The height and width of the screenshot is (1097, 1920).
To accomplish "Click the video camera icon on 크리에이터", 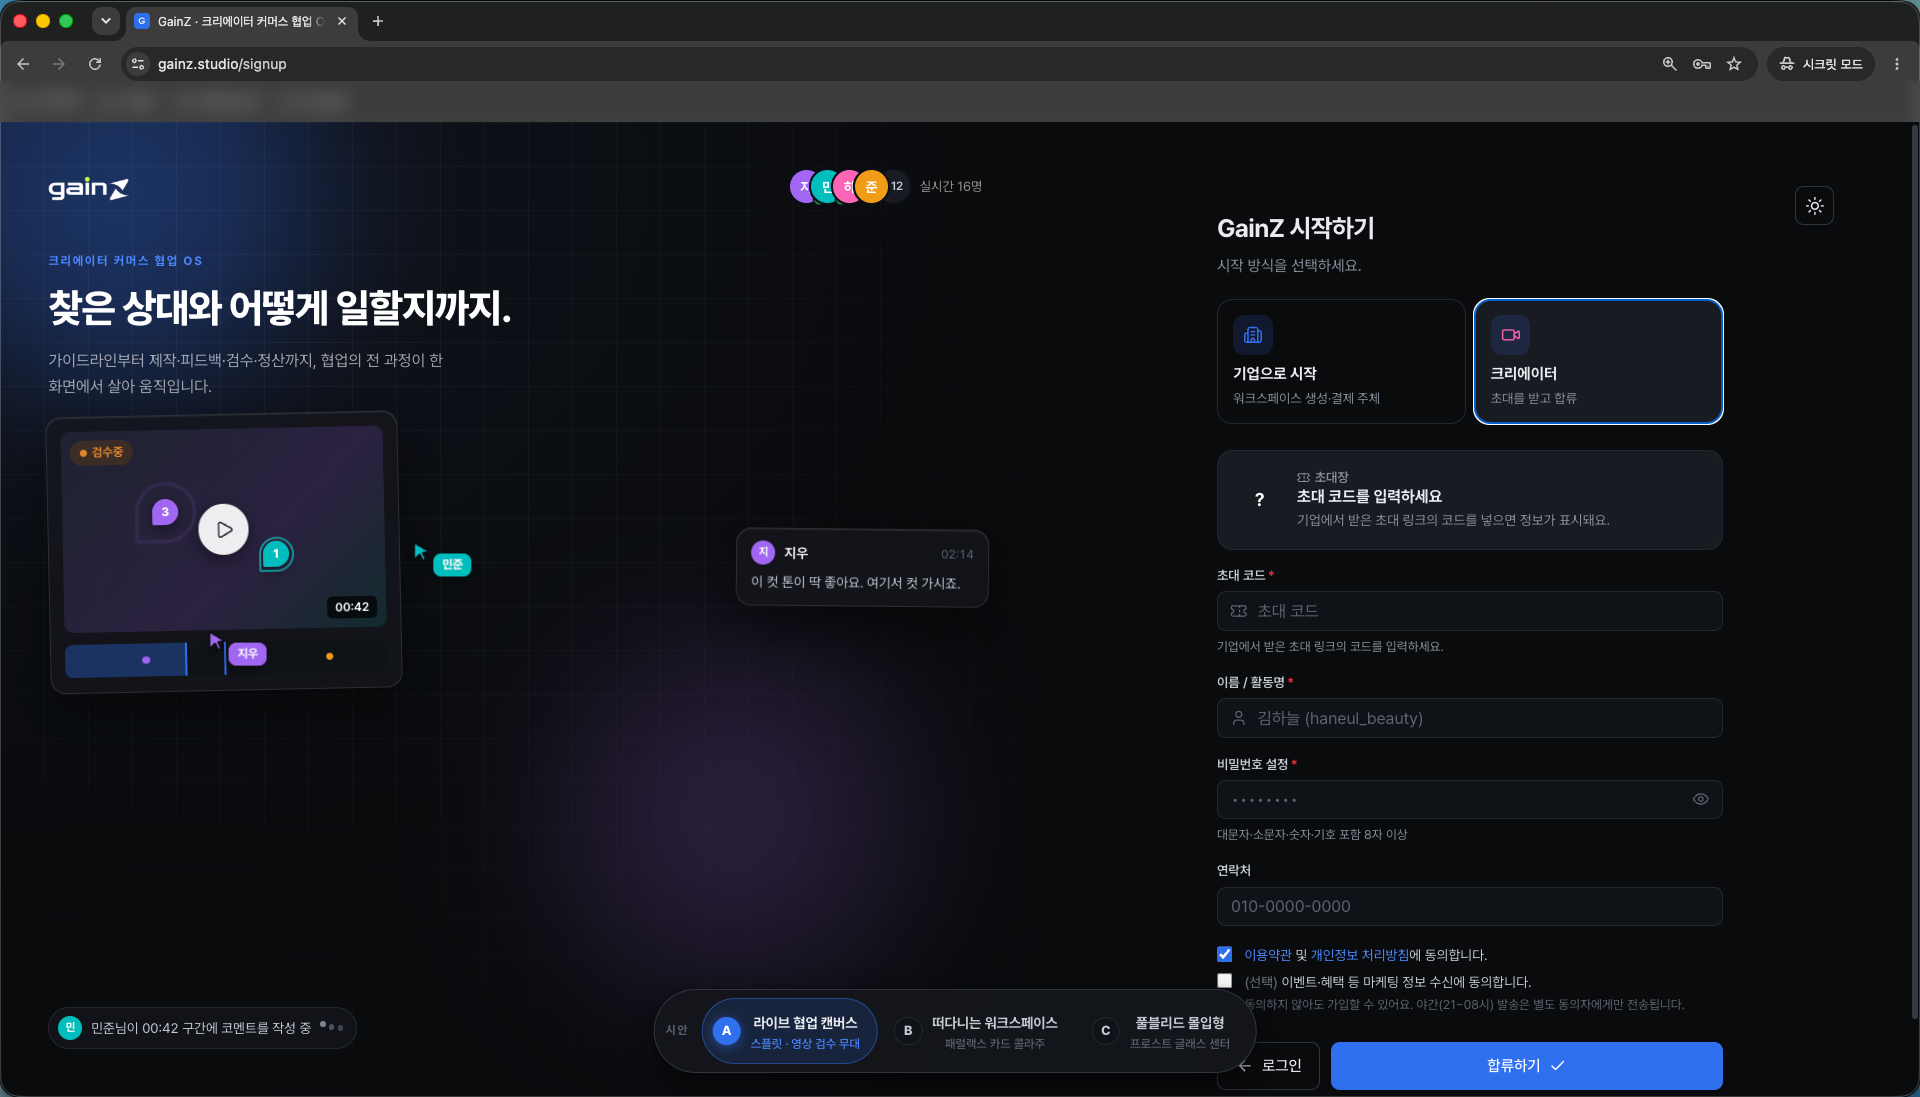I will (1510, 335).
